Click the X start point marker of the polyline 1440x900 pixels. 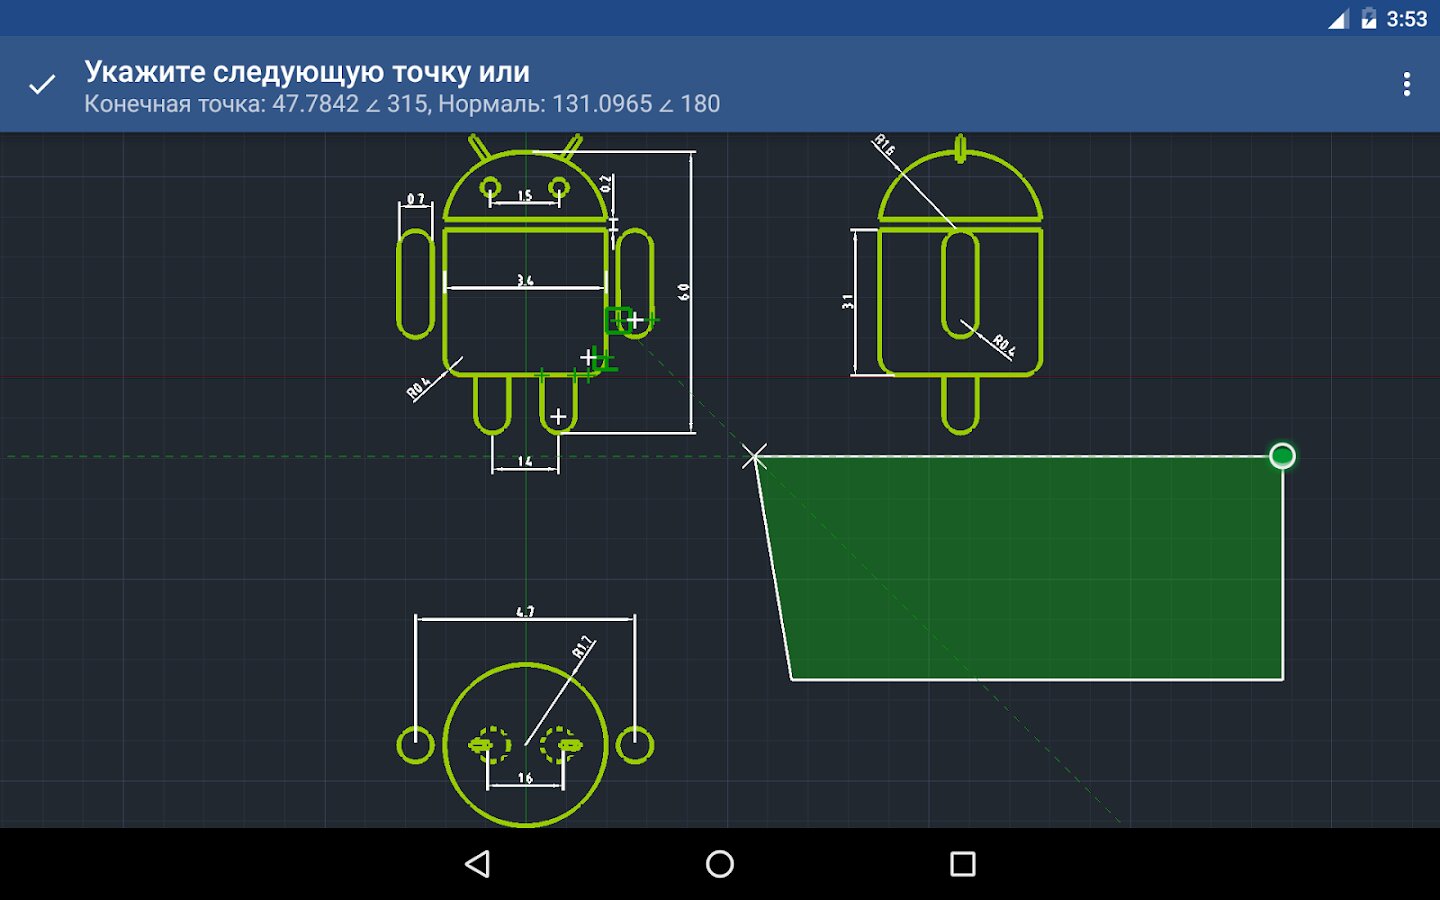click(x=755, y=457)
